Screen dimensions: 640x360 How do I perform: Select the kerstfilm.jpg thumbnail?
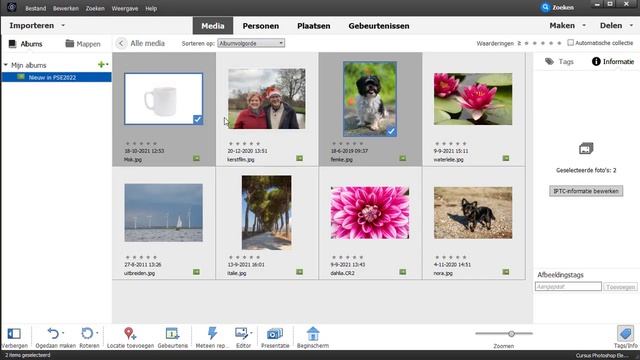tap(266, 99)
